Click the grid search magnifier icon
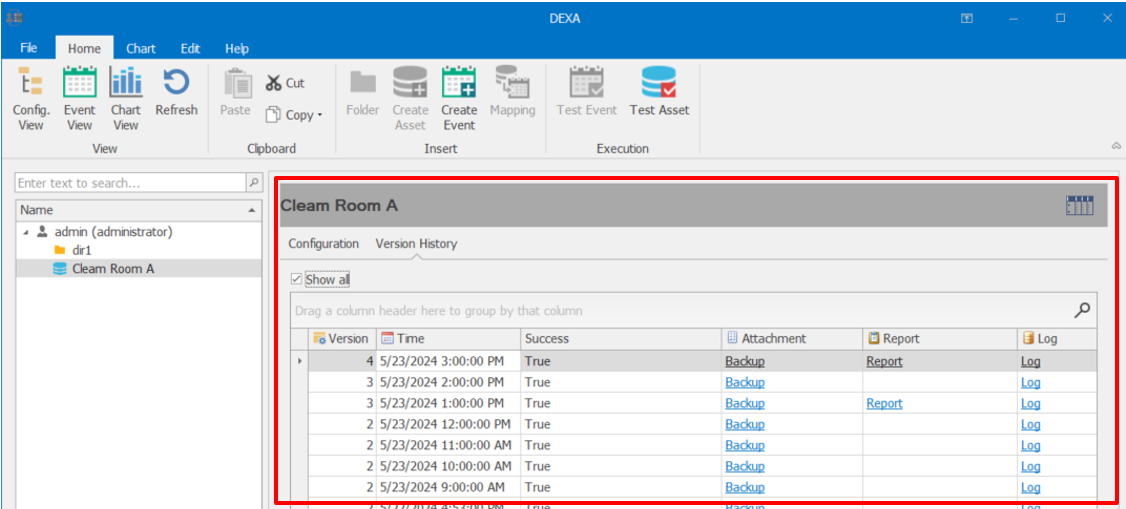The width and height of the screenshot is (1126, 509). pyautogui.click(x=1081, y=310)
